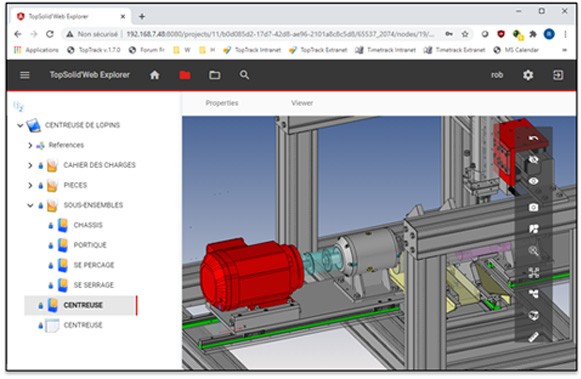Select the measure ruler tool
Viewport: 581px width, 379px height.
point(534,337)
